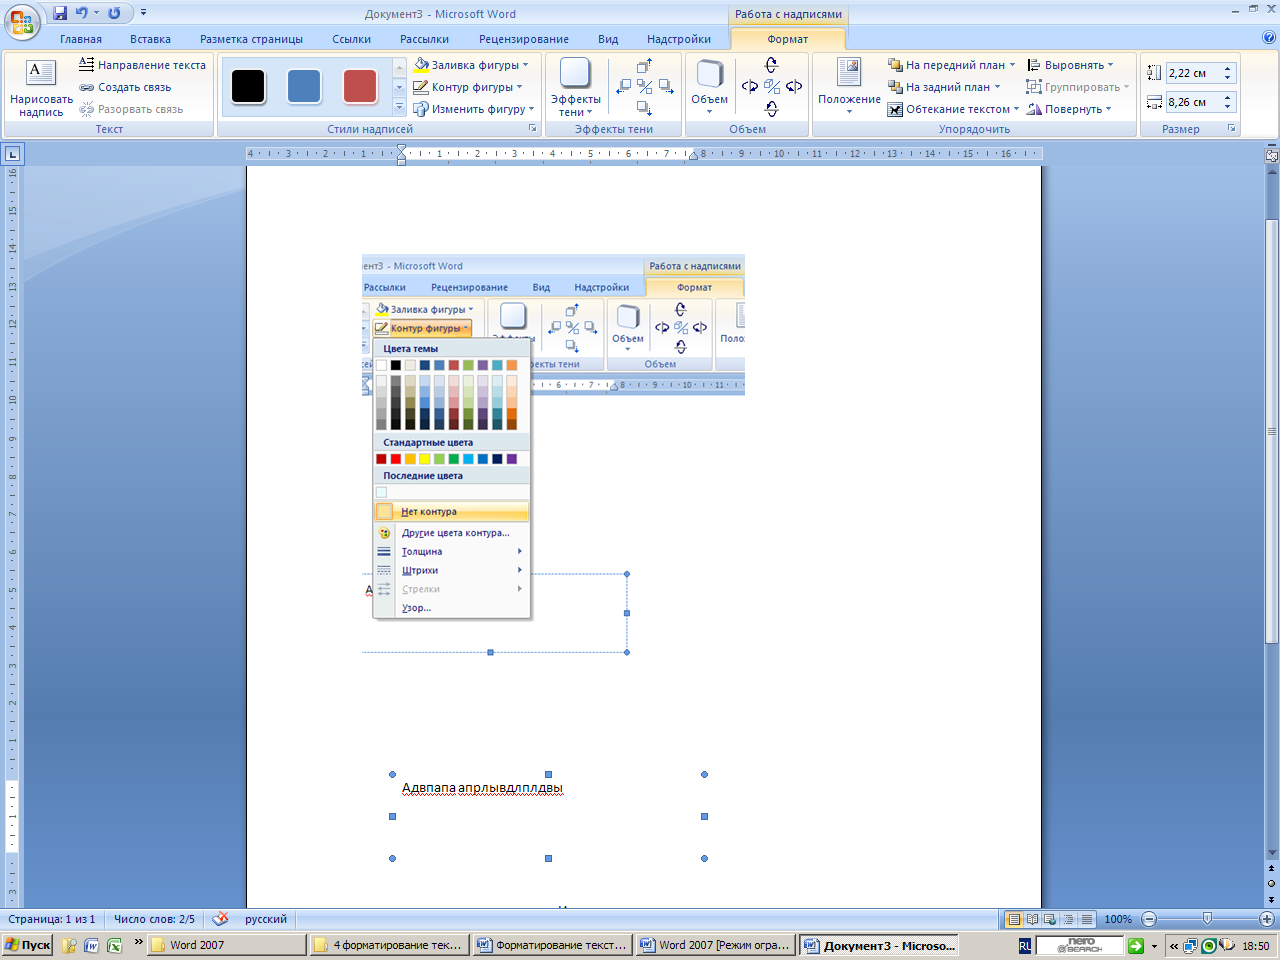This screenshot has width=1280, height=960.
Task: Tilt 3-D effect down
Action: (x=771, y=109)
